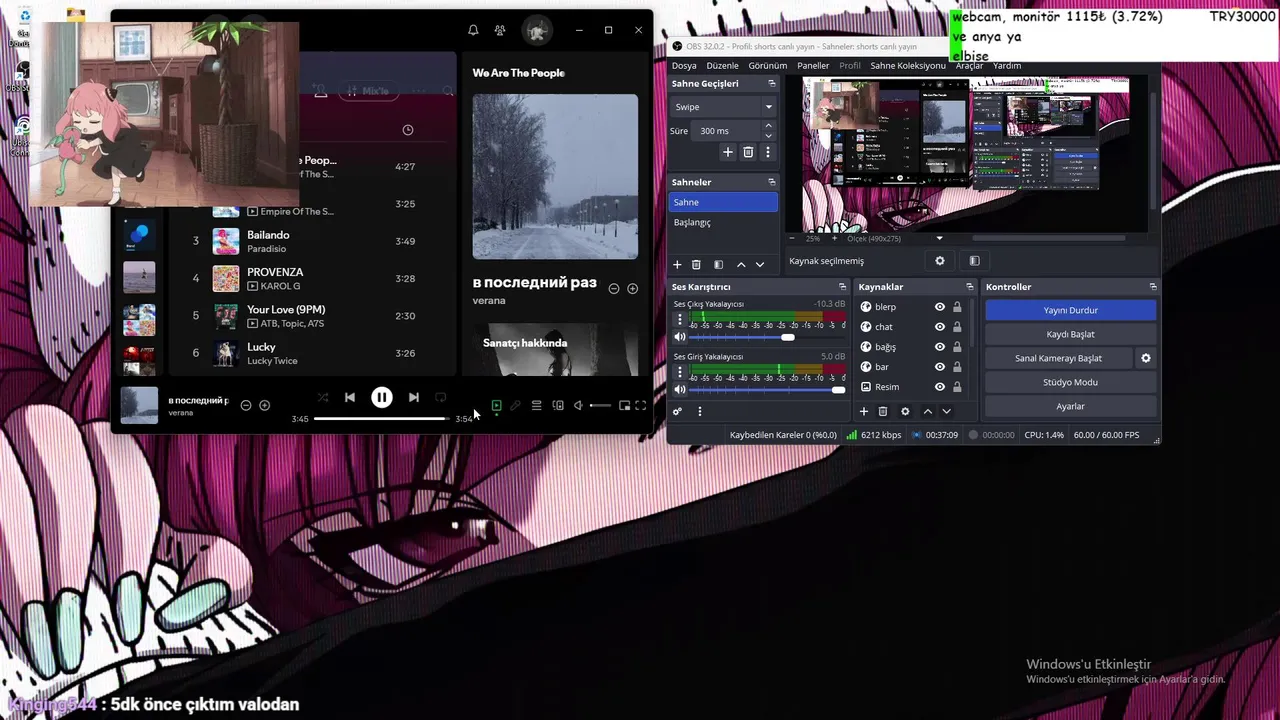Open the album cover in Now Playing panel
This screenshot has height=720, width=1280.
coord(555,177)
